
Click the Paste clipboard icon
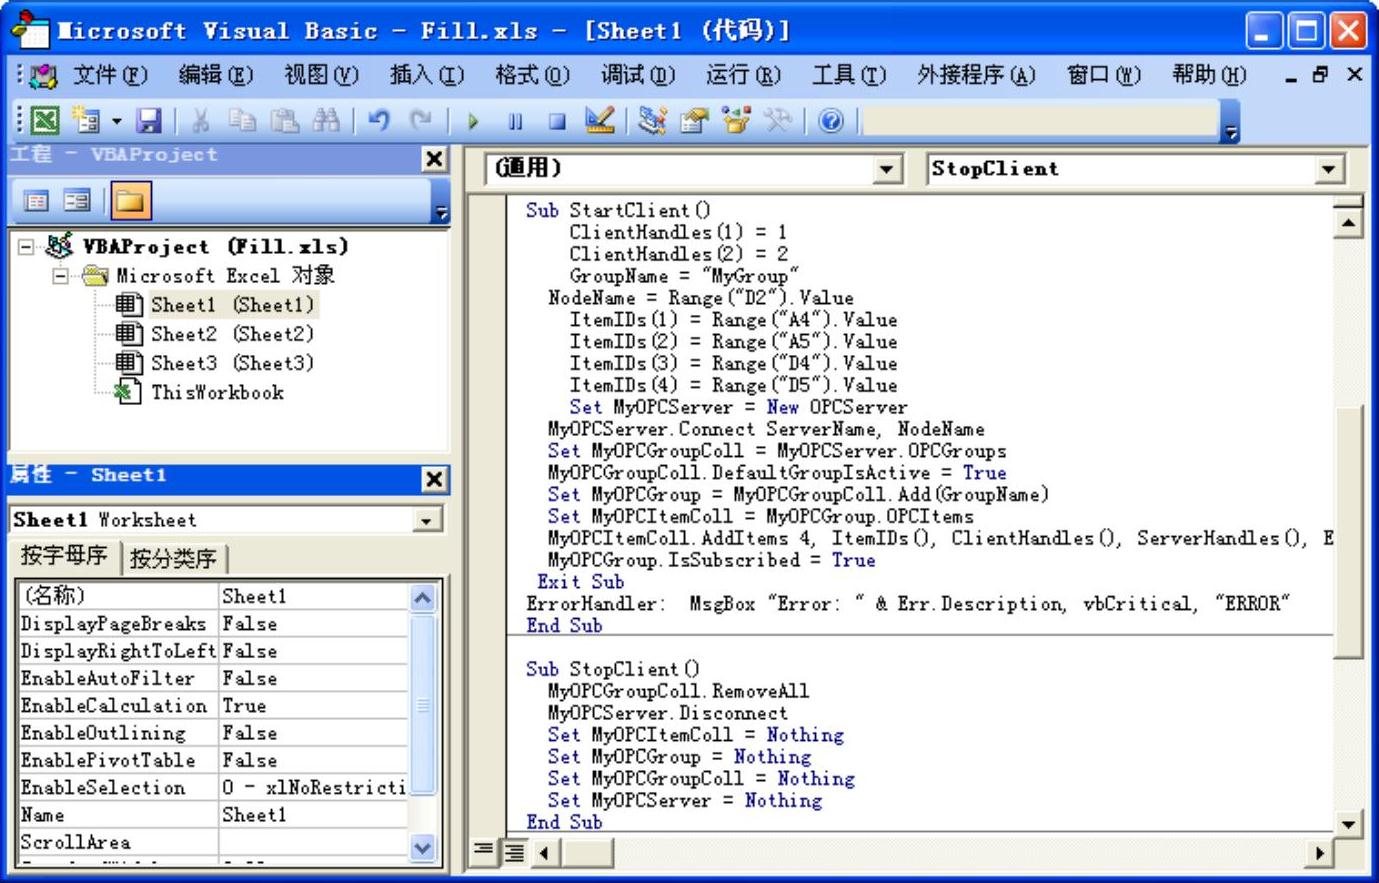[284, 121]
